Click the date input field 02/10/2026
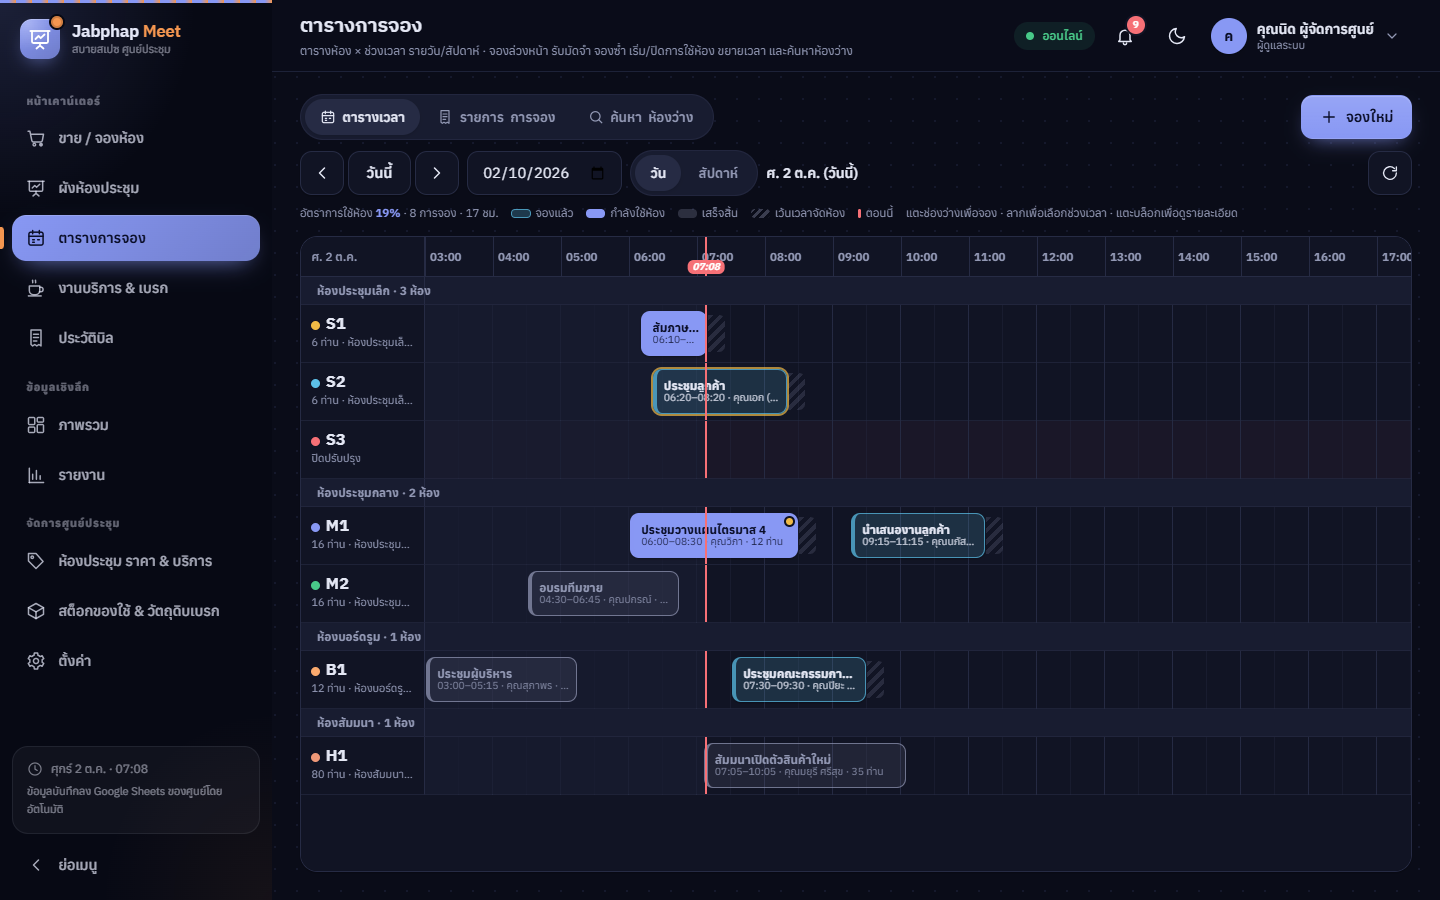1440x900 pixels. [544, 173]
